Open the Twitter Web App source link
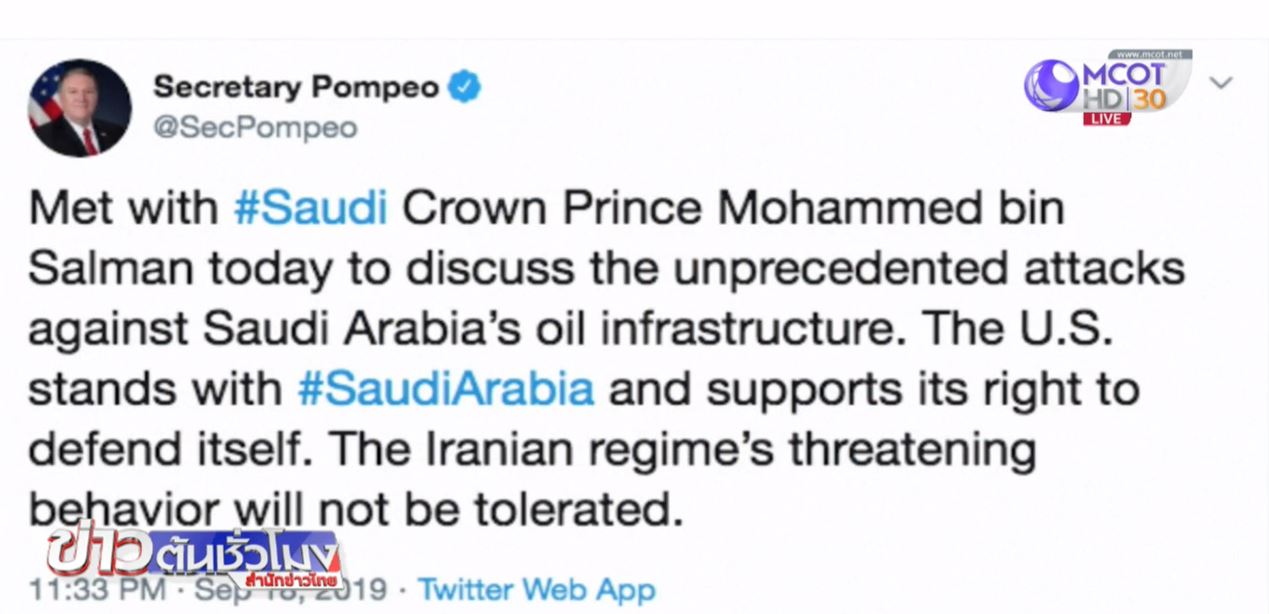1269x614 pixels. (537, 589)
